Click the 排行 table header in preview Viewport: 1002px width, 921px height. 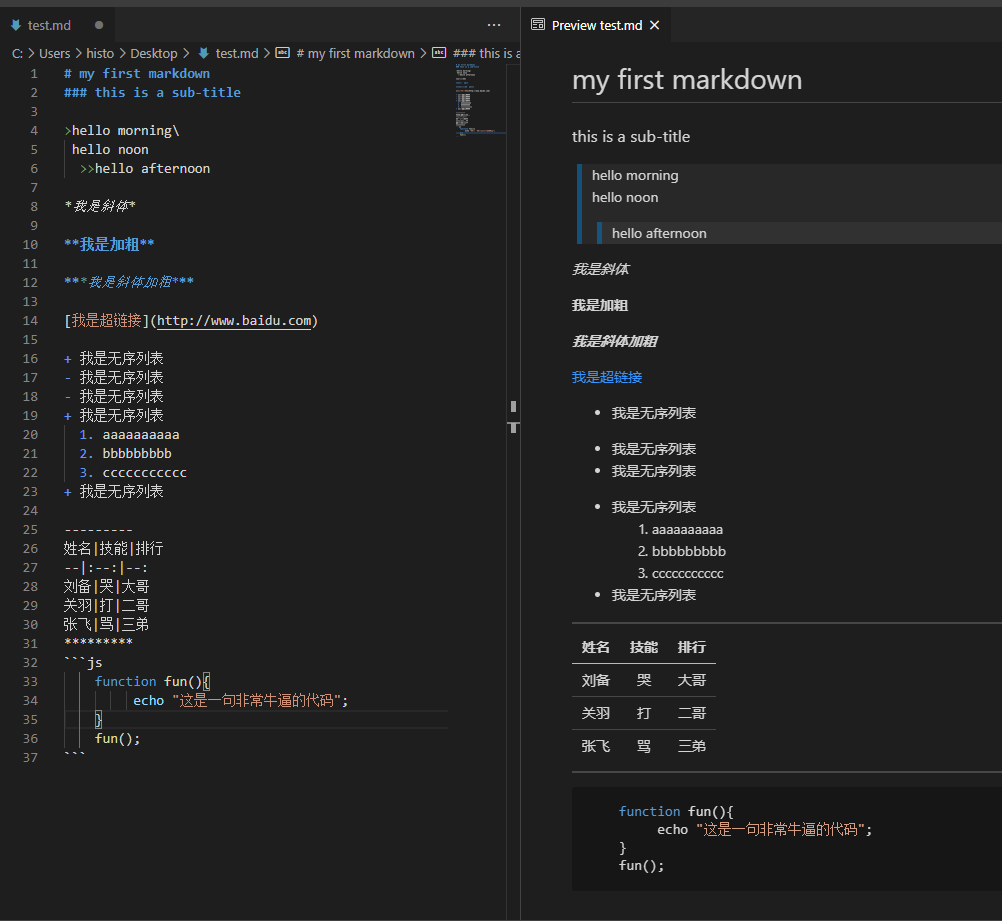(691, 647)
